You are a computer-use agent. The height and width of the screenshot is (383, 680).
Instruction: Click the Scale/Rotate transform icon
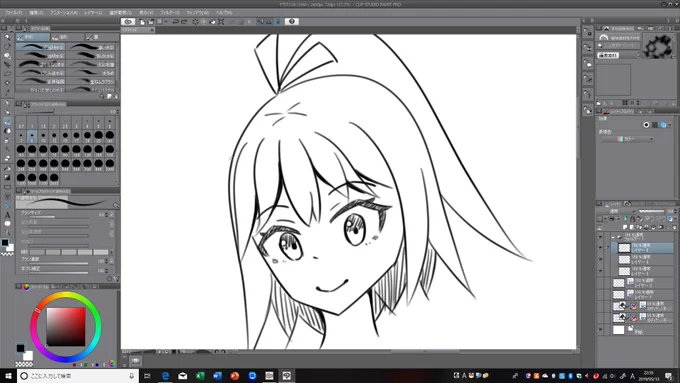pyautogui.click(x=221, y=22)
